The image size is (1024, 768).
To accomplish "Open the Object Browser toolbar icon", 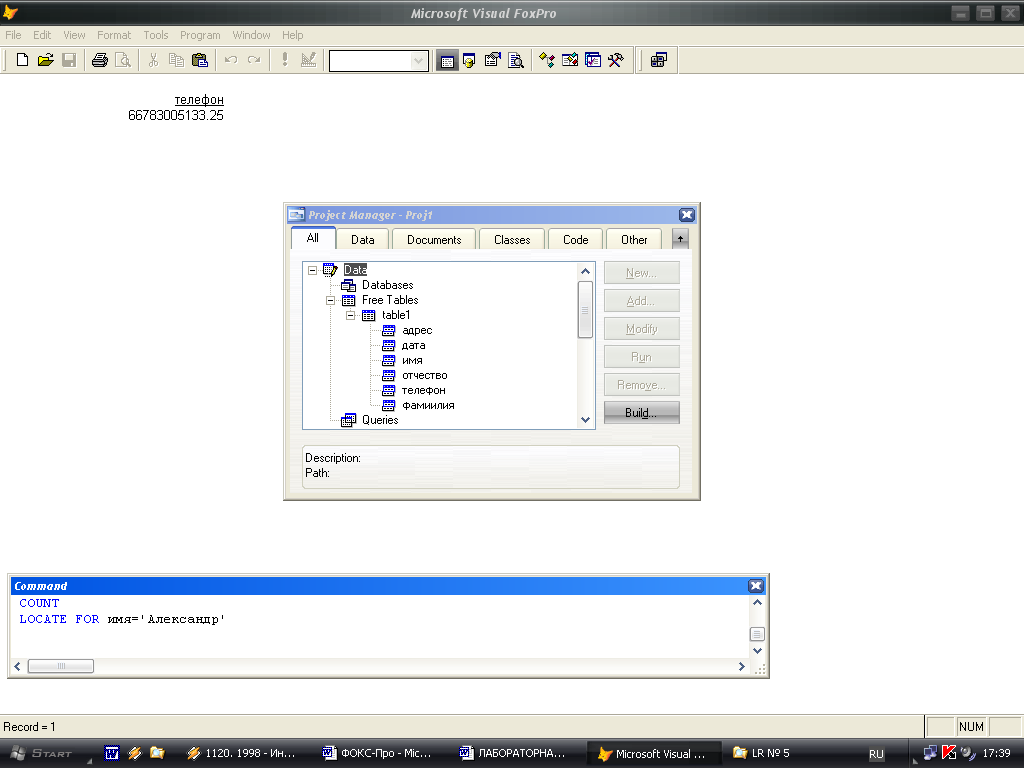I will [570, 61].
